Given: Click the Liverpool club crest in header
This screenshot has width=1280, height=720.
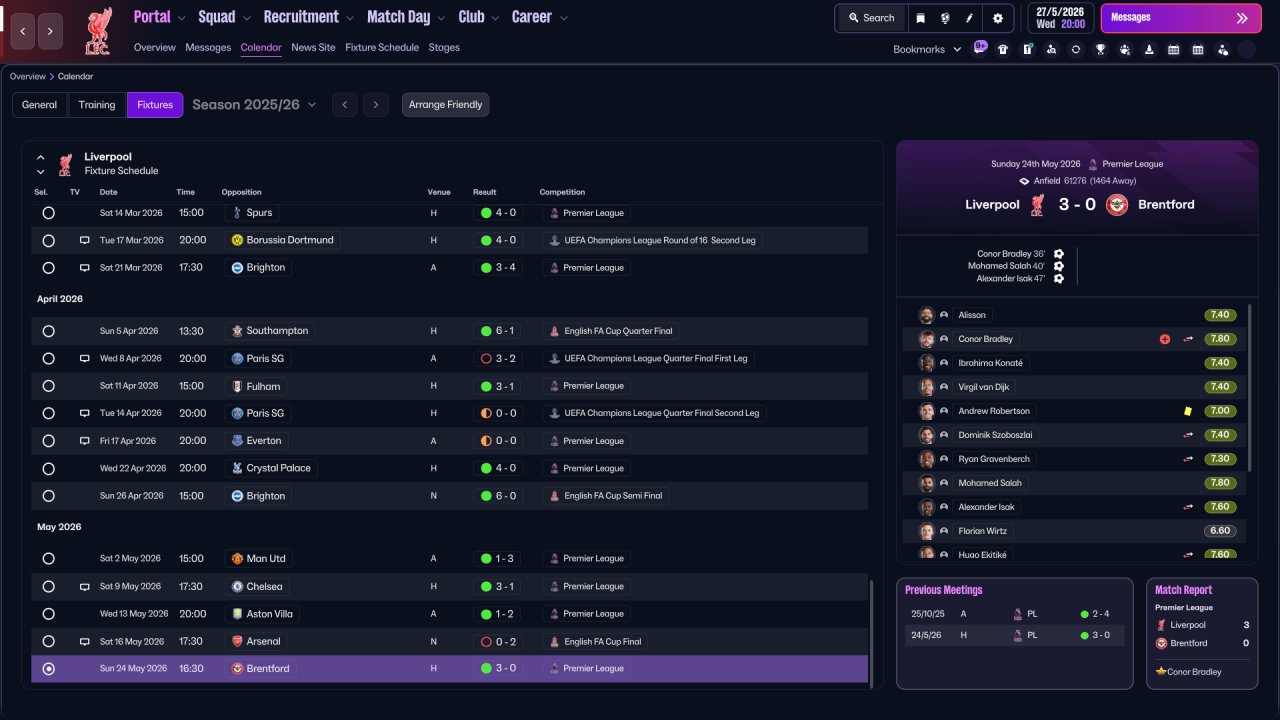Looking at the screenshot, I should coord(98,31).
